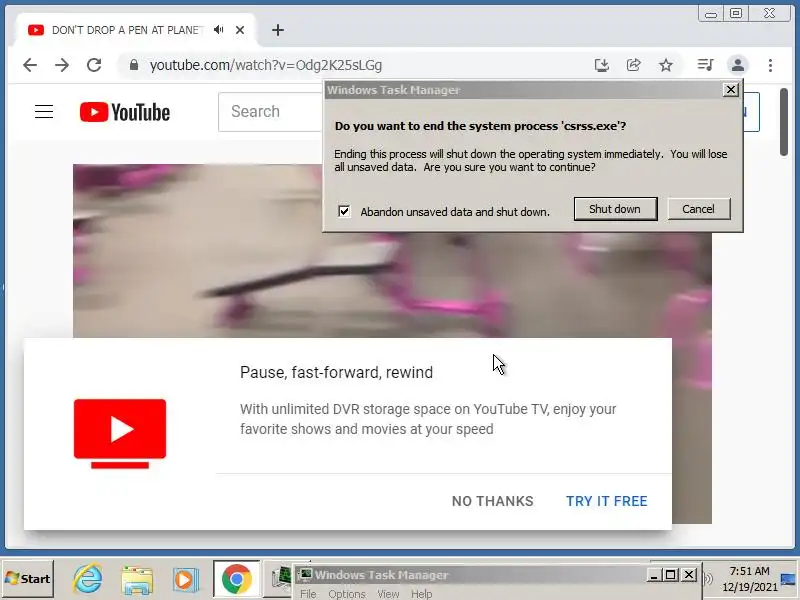
Task: Open View menu in Task Manager window
Action: [388, 594]
